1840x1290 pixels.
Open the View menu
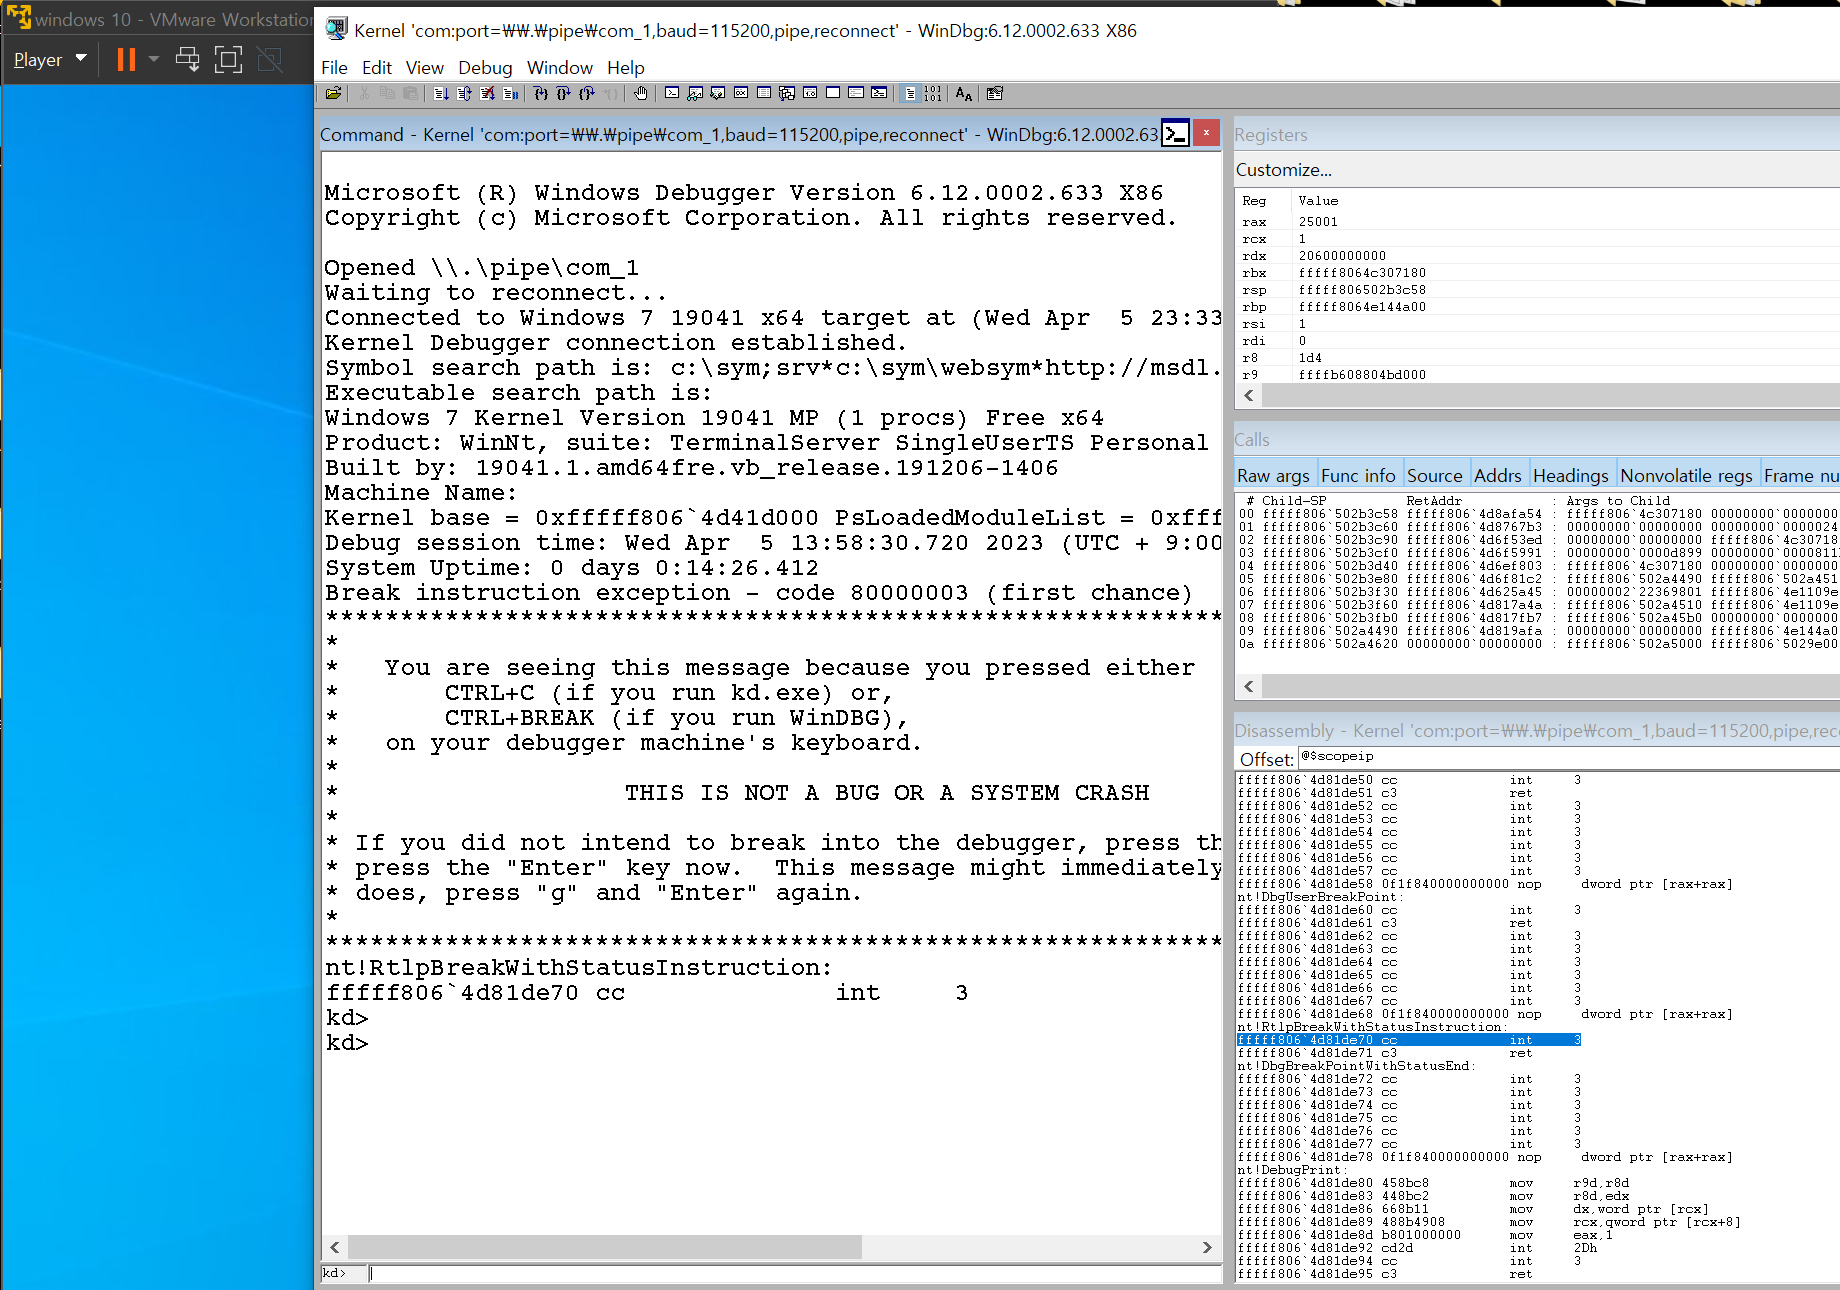[425, 67]
